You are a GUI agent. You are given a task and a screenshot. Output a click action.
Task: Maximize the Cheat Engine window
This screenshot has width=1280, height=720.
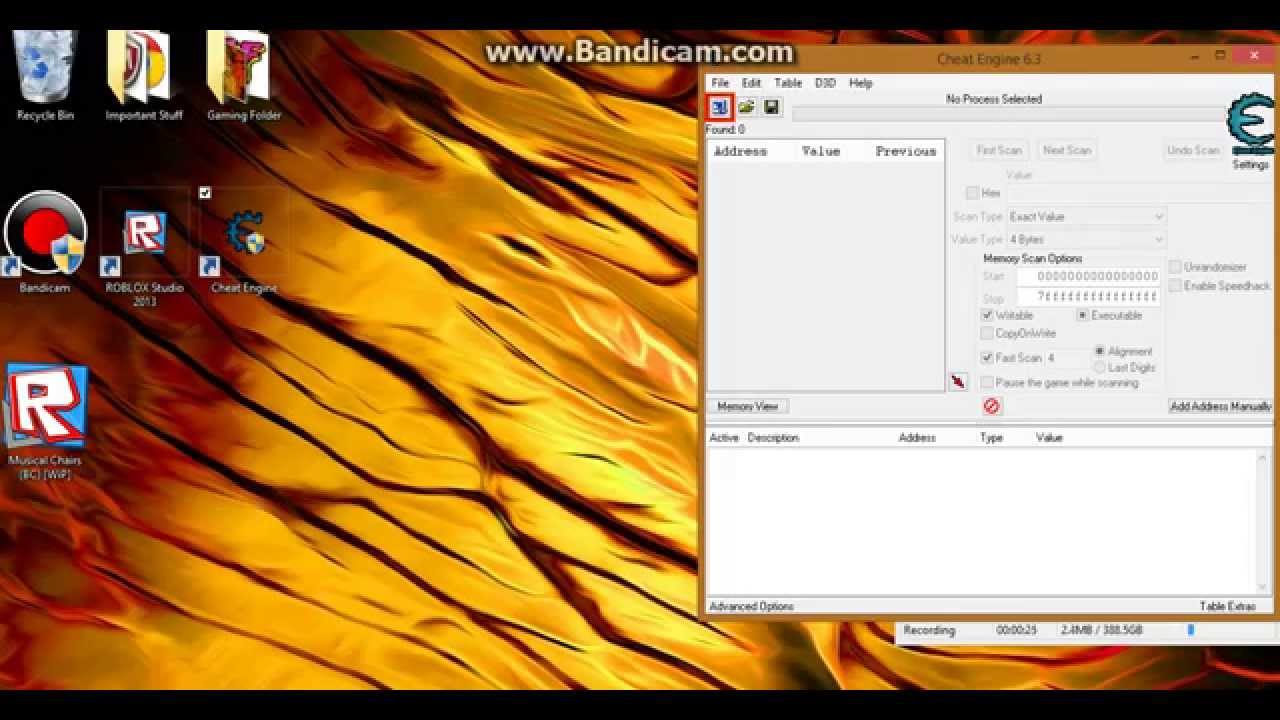click(1220, 57)
